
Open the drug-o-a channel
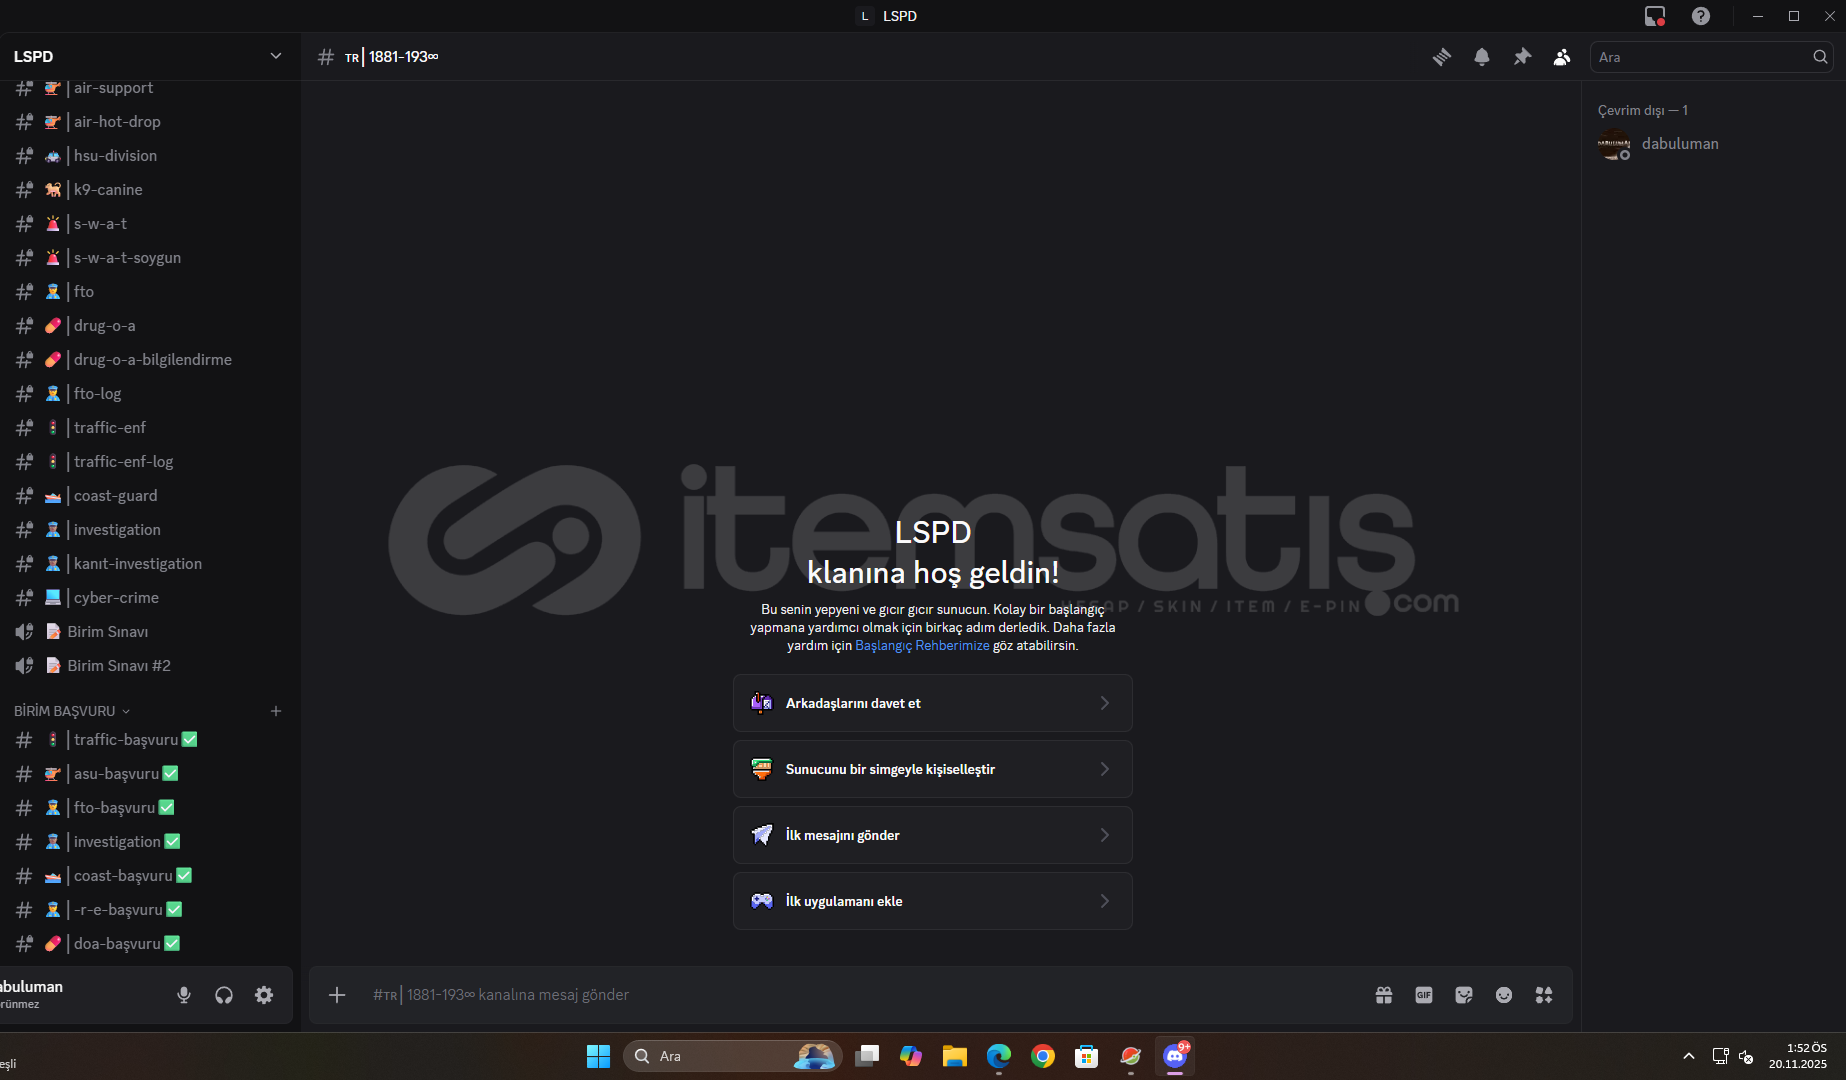(x=150, y=326)
